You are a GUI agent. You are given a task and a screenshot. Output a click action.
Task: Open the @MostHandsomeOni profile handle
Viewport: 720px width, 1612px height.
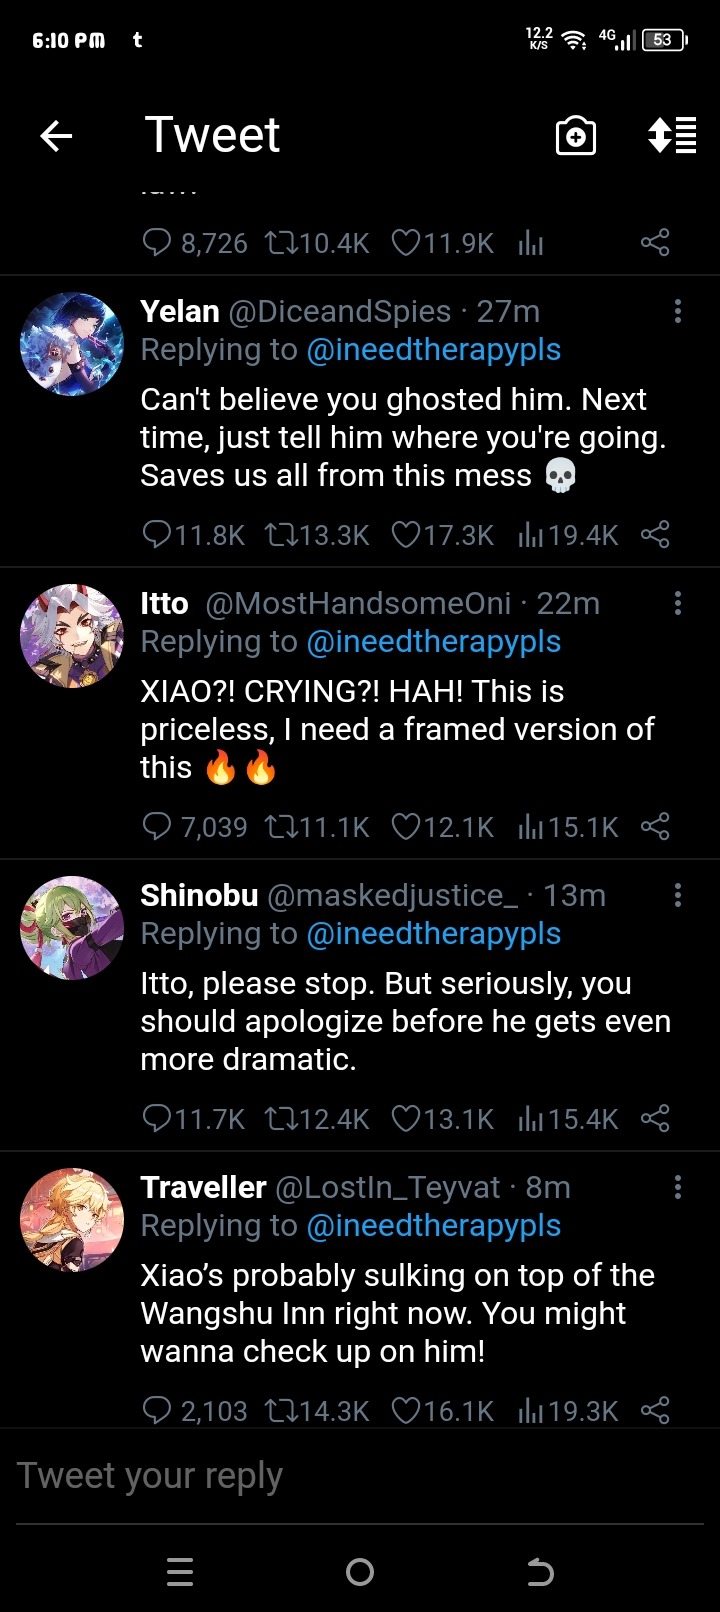[x=358, y=604]
